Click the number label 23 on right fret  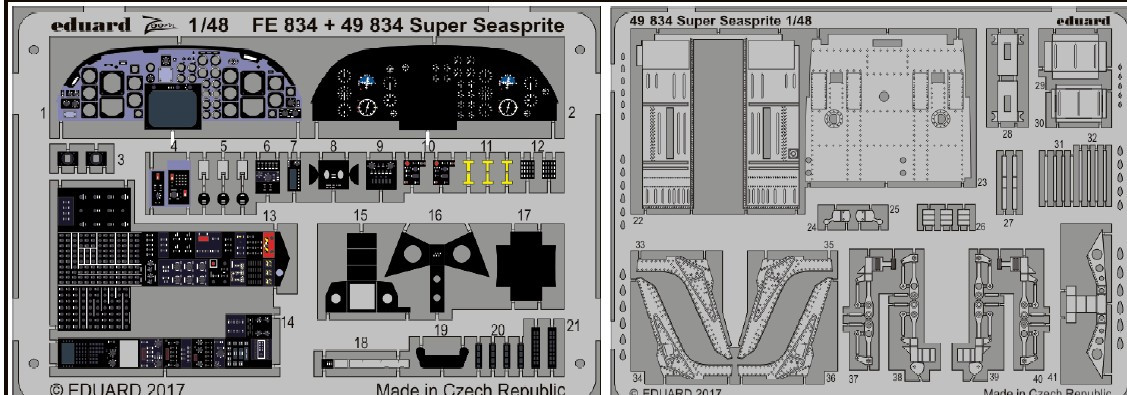click(982, 183)
